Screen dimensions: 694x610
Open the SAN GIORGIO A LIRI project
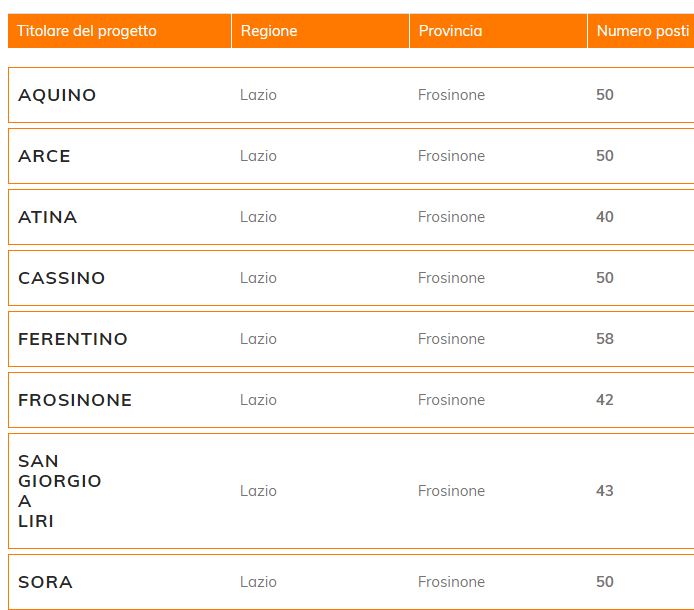coord(59,491)
